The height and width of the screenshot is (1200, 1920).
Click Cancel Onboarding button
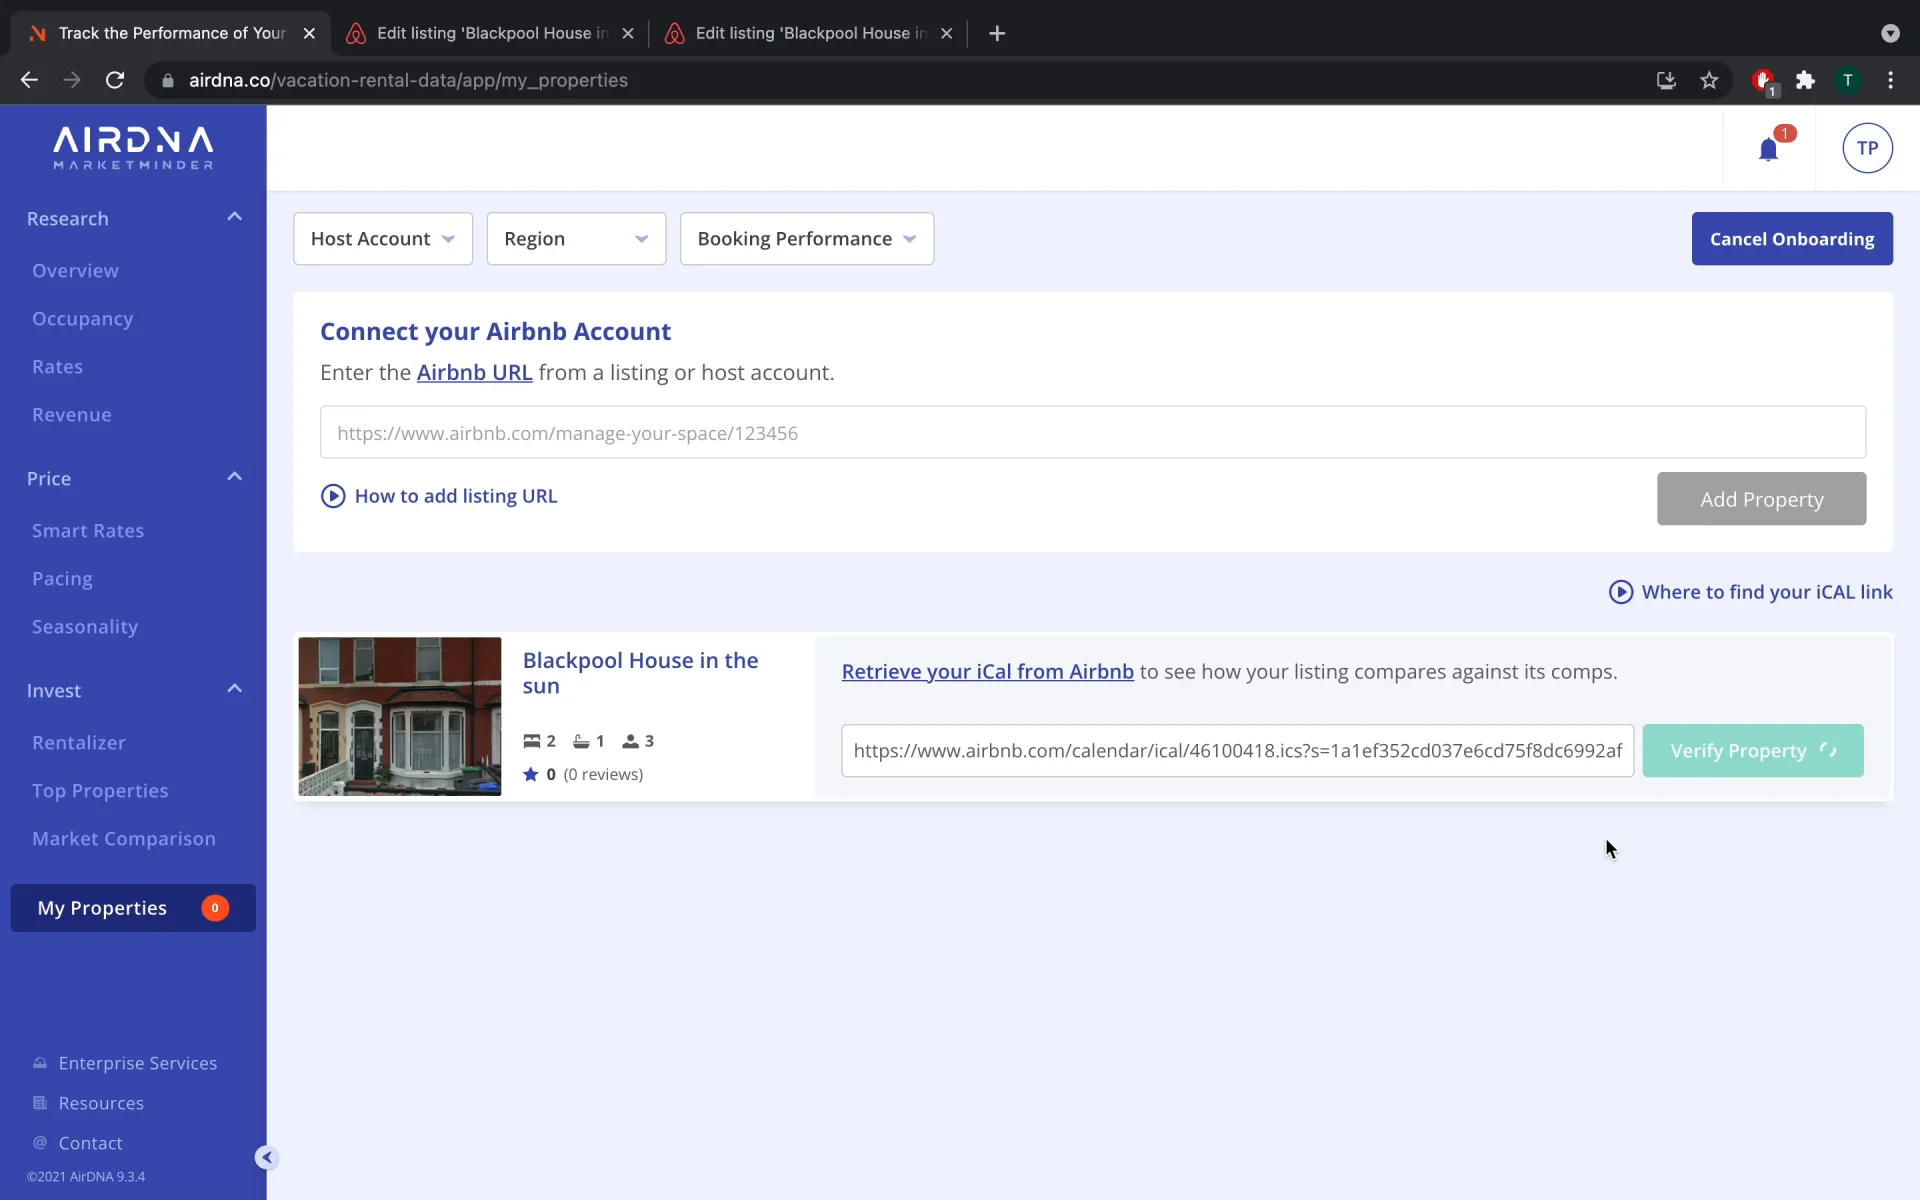pos(1792,239)
